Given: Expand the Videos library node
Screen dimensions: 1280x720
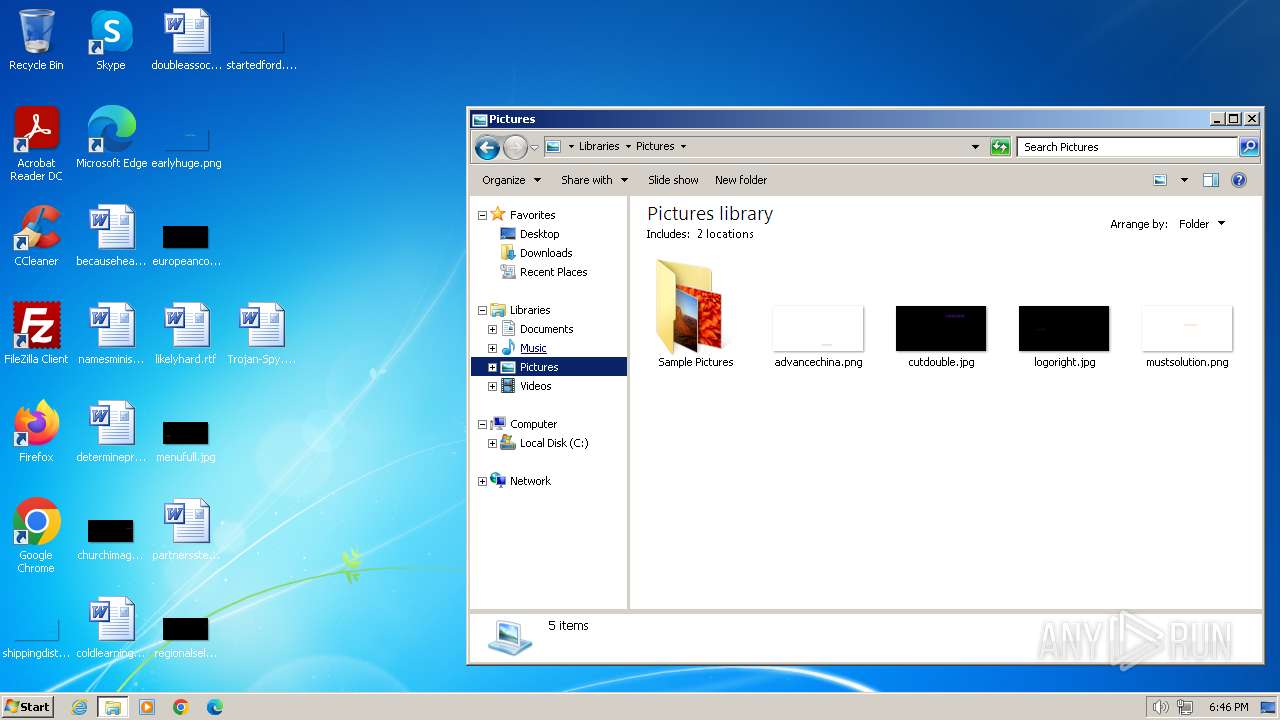Looking at the screenshot, I should point(492,386).
